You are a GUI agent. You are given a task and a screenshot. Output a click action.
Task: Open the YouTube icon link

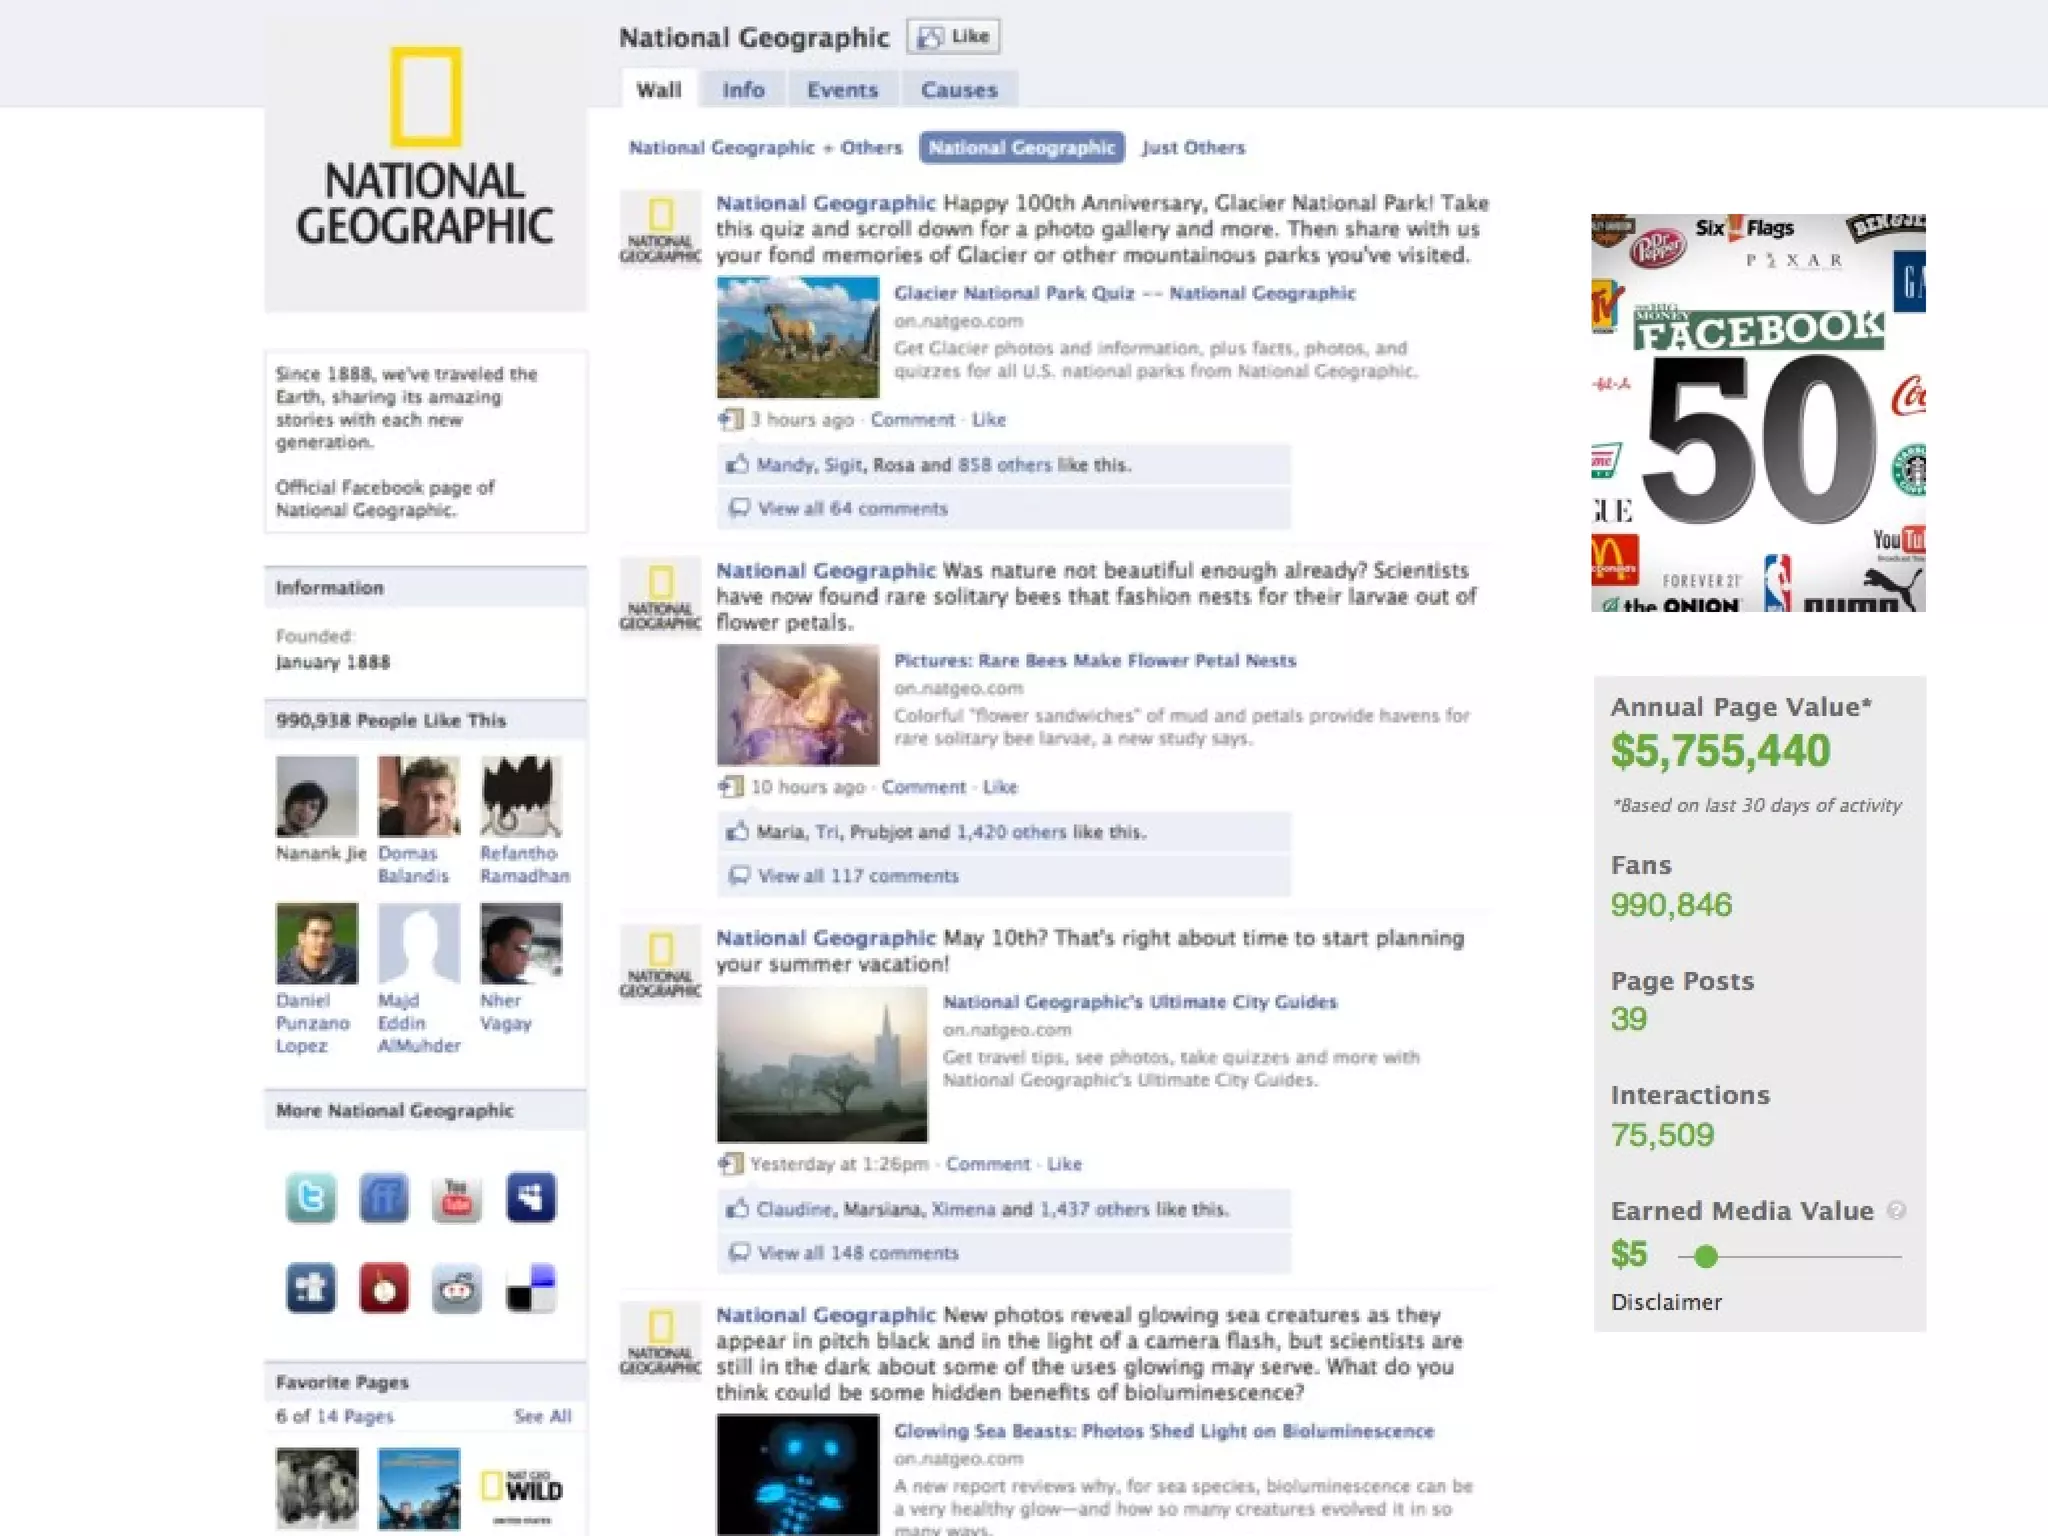tap(457, 1197)
